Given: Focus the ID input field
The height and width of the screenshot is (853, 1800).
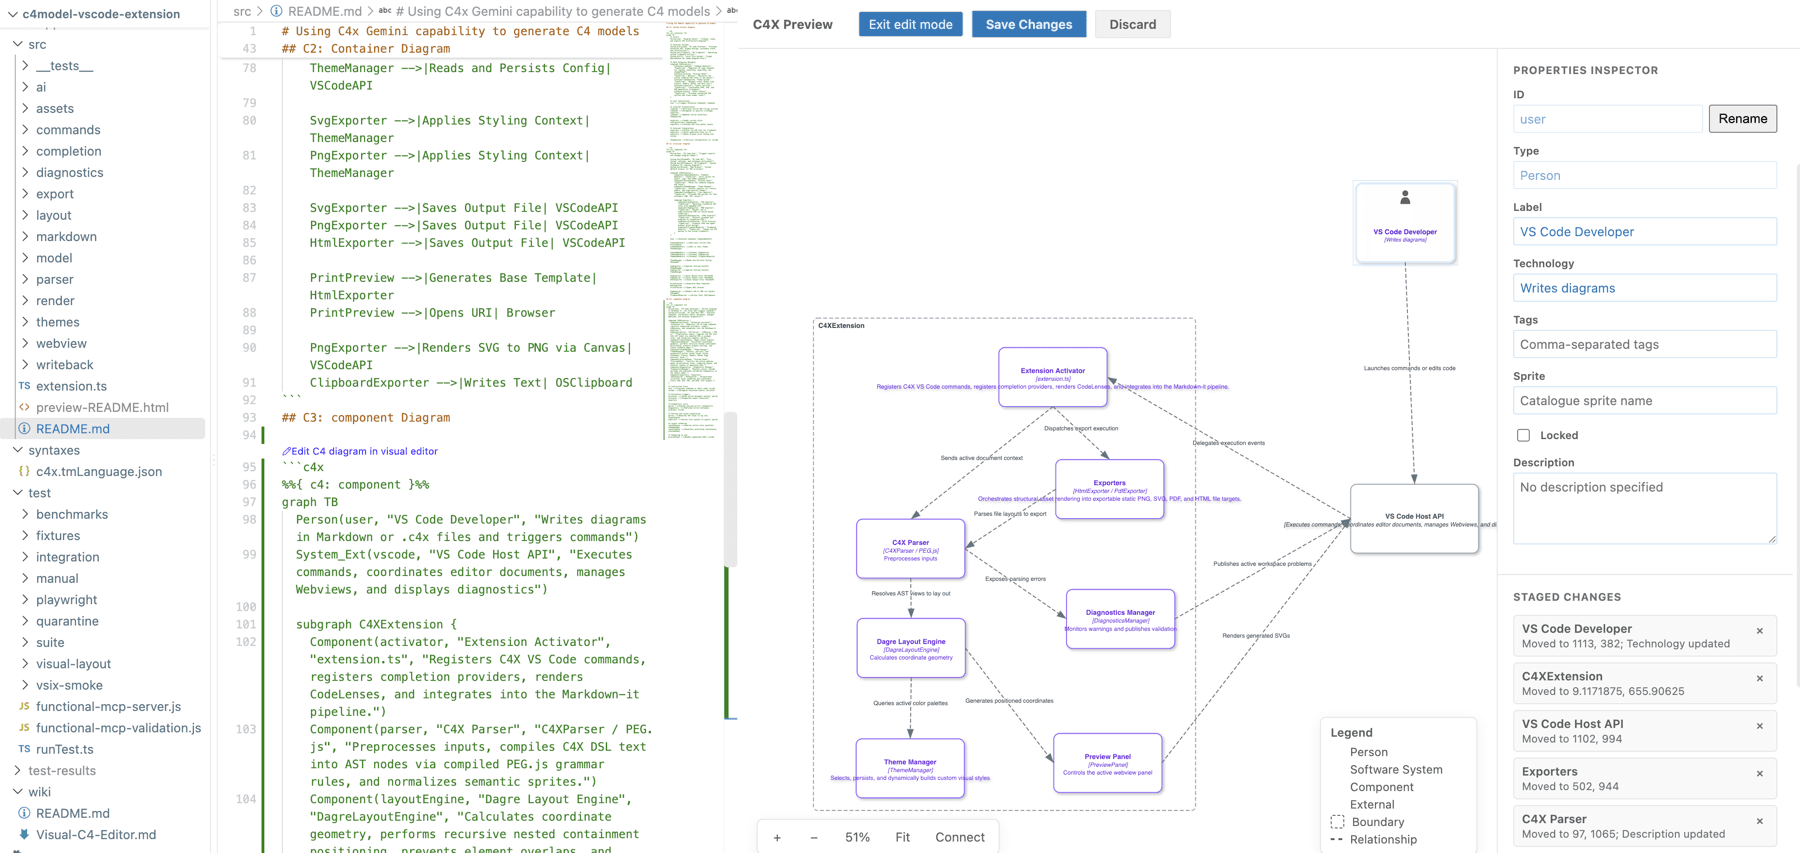Looking at the screenshot, I should click(x=1607, y=119).
